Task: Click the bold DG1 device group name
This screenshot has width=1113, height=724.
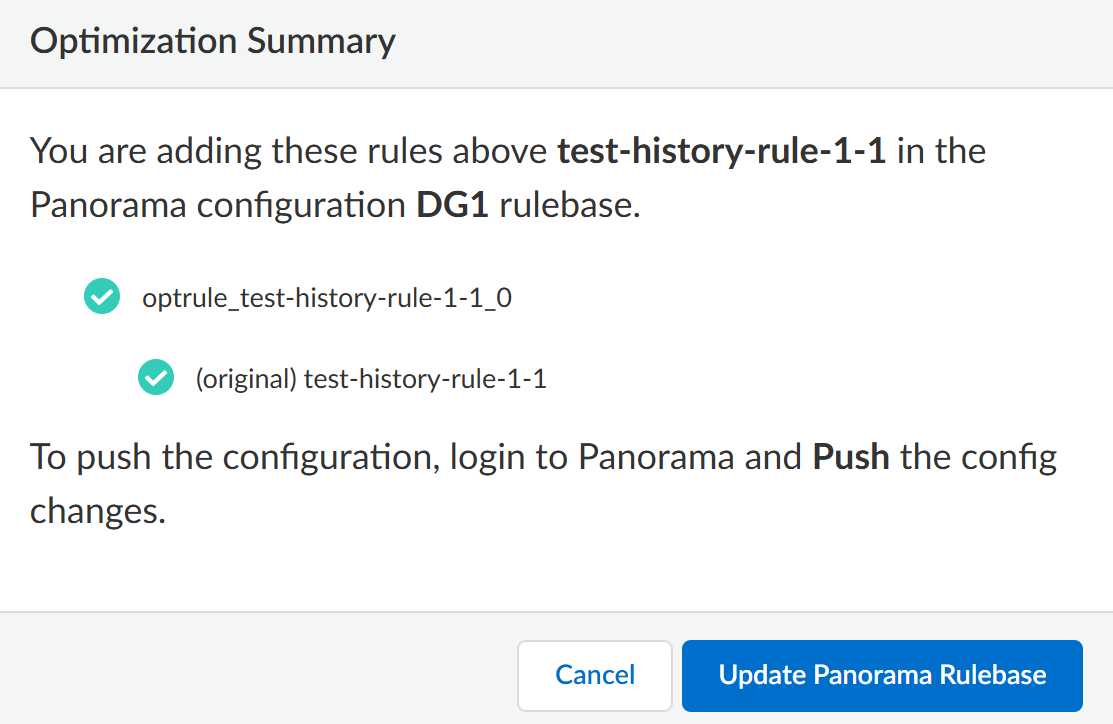Action: (453, 205)
